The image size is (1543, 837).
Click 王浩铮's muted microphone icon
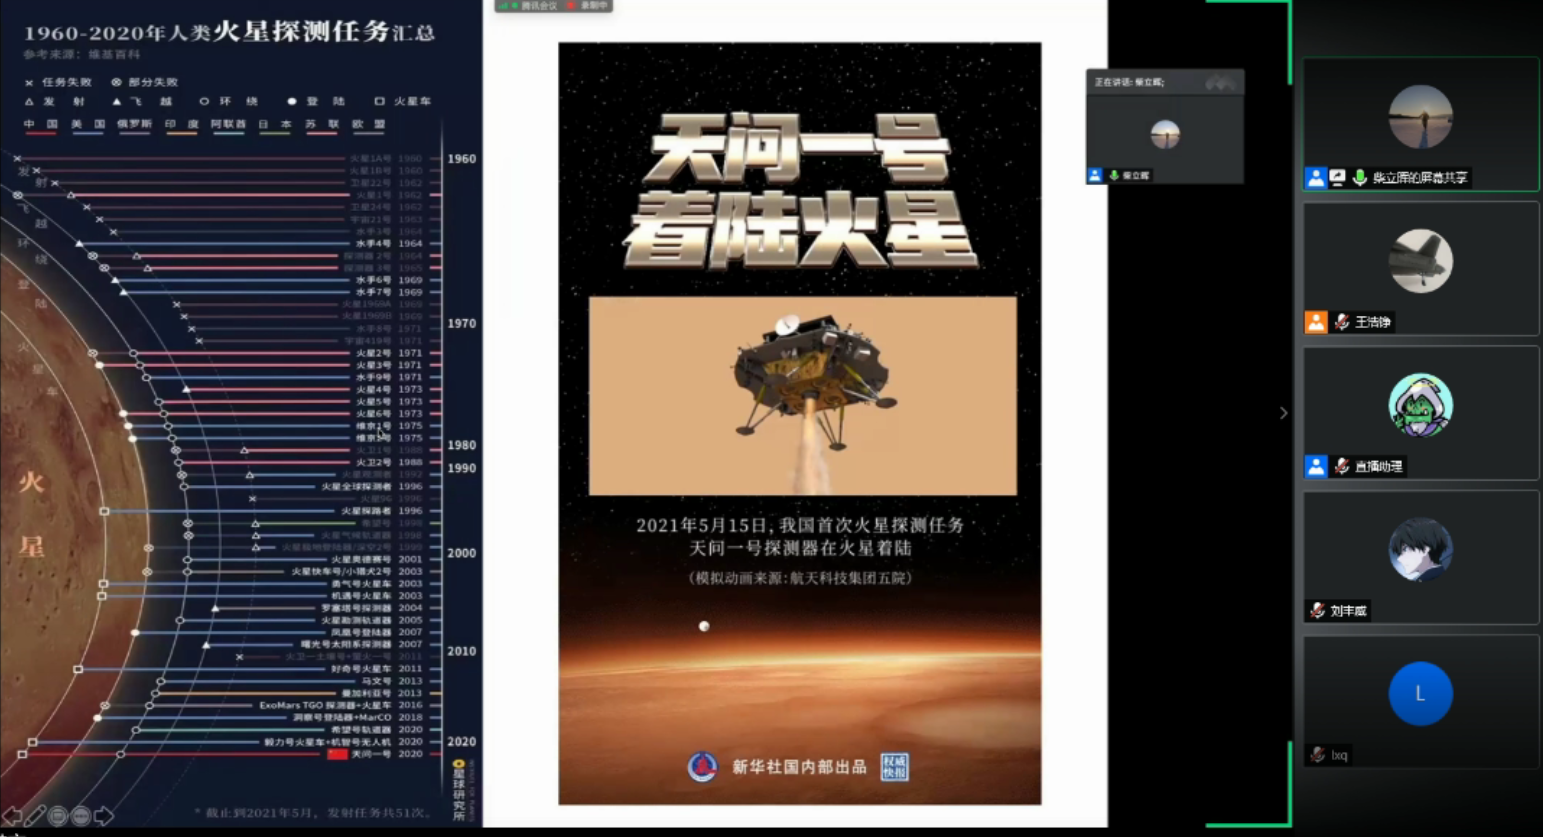click(1342, 322)
